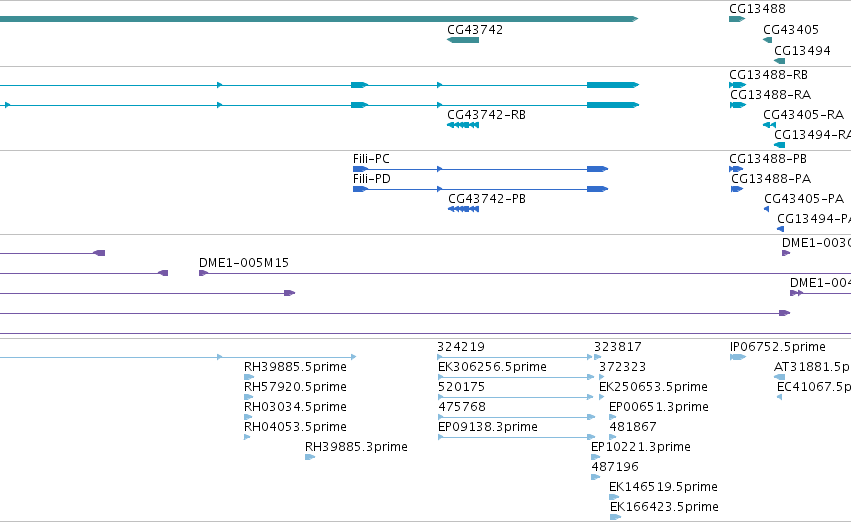Image resolution: width=851 pixels, height=522 pixels.
Task: Click the CG13488 gene arrow glyph
Action: click(737, 19)
